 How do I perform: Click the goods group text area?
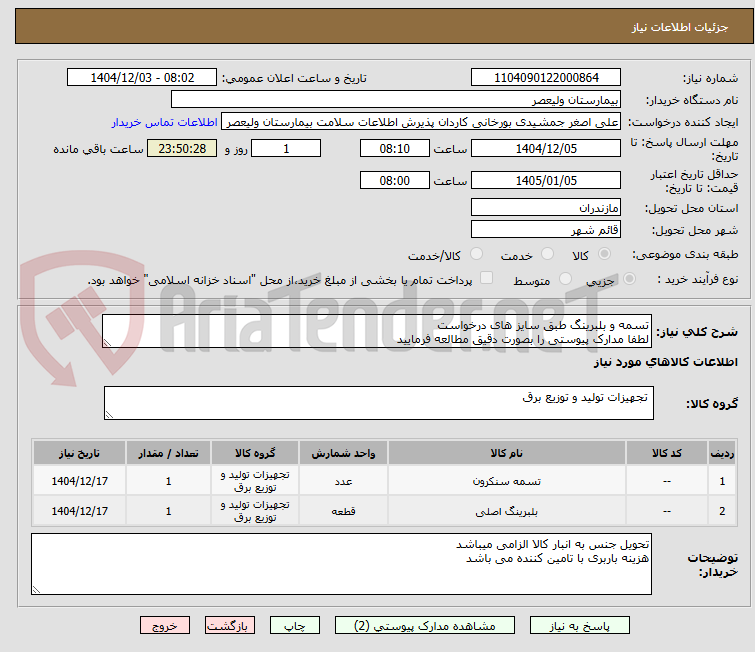(x=379, y=403)
